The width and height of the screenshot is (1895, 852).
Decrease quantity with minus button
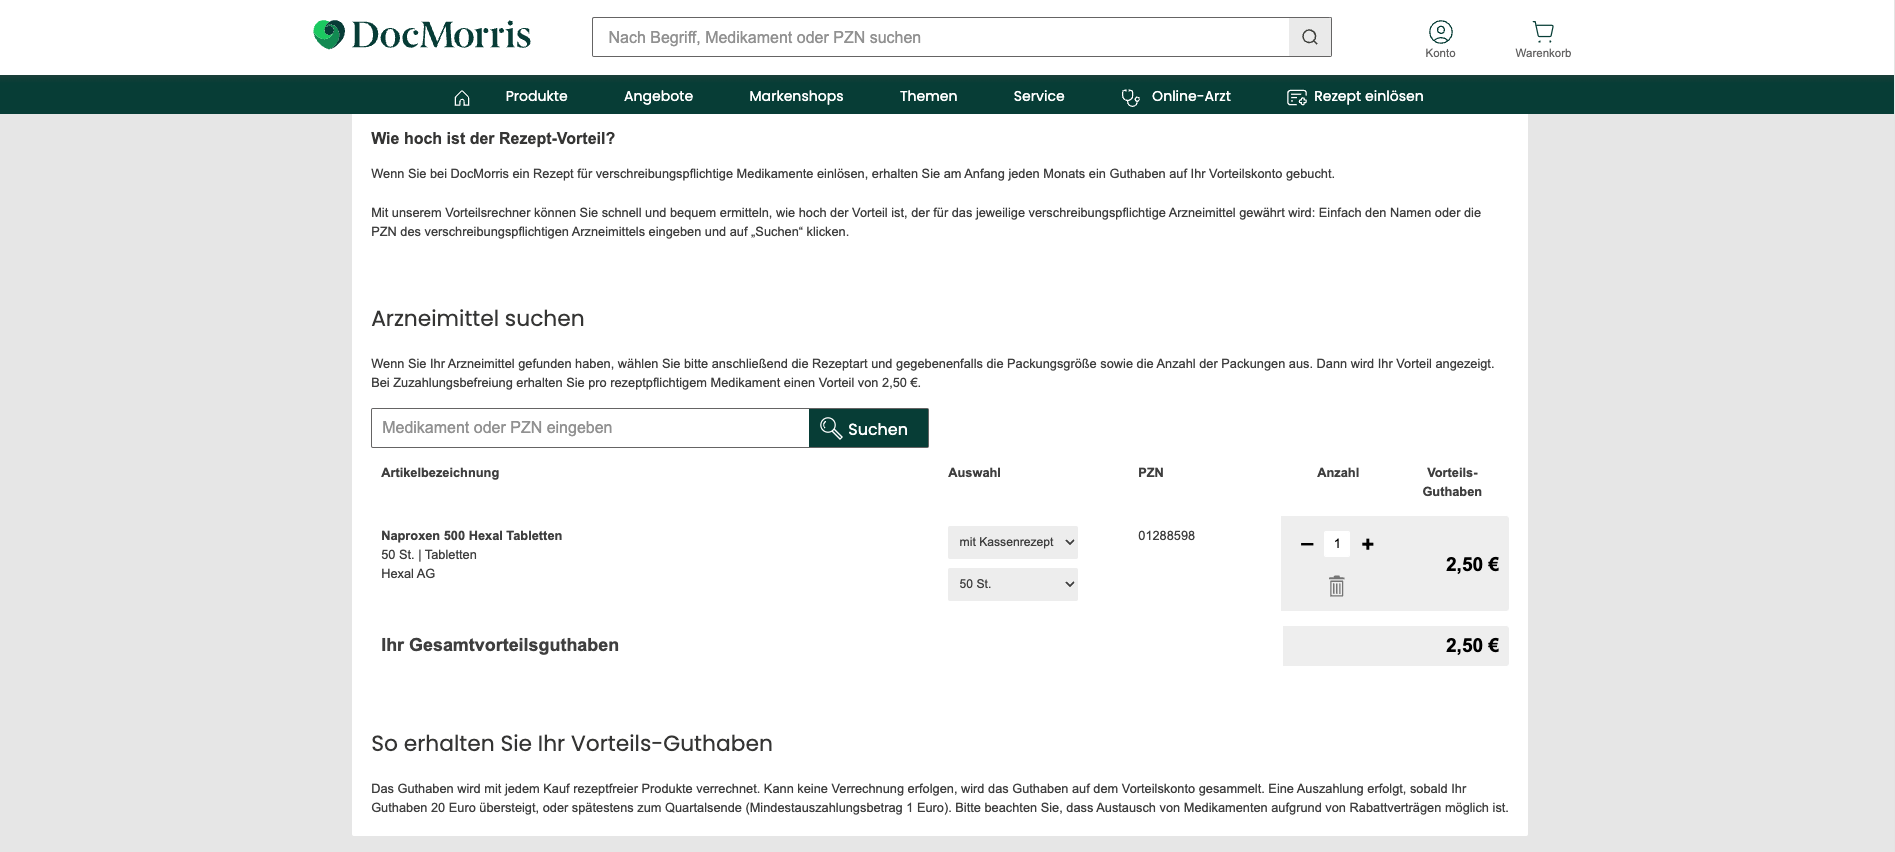click(1306, 544)
